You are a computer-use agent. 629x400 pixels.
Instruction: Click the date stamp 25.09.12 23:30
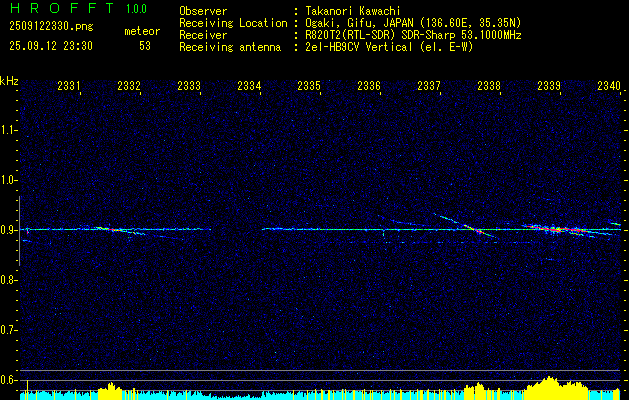coord(51,46)
